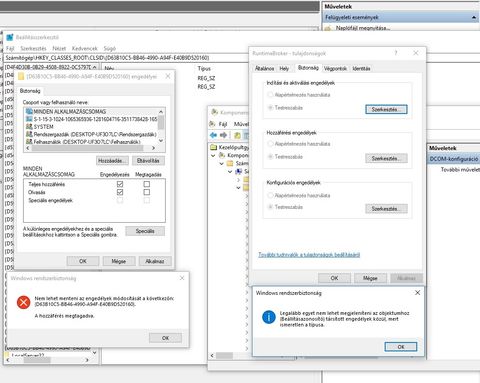Toggle Teljes hozzáférés allow checkbox
Image resolution: width=480 pixels, height=383 pixels.
[x=120, y=184]
